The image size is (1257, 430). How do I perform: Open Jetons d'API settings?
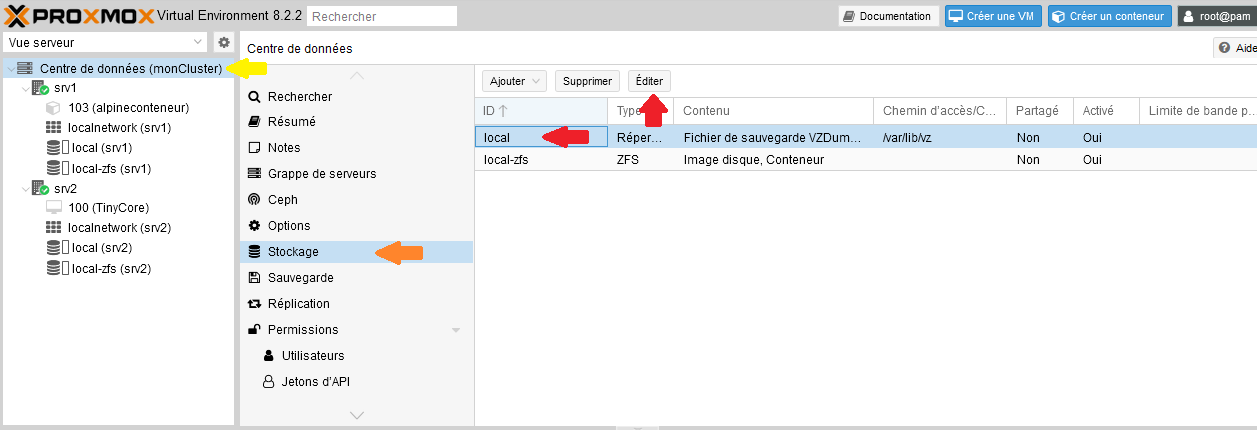click(x=315, y=381)
